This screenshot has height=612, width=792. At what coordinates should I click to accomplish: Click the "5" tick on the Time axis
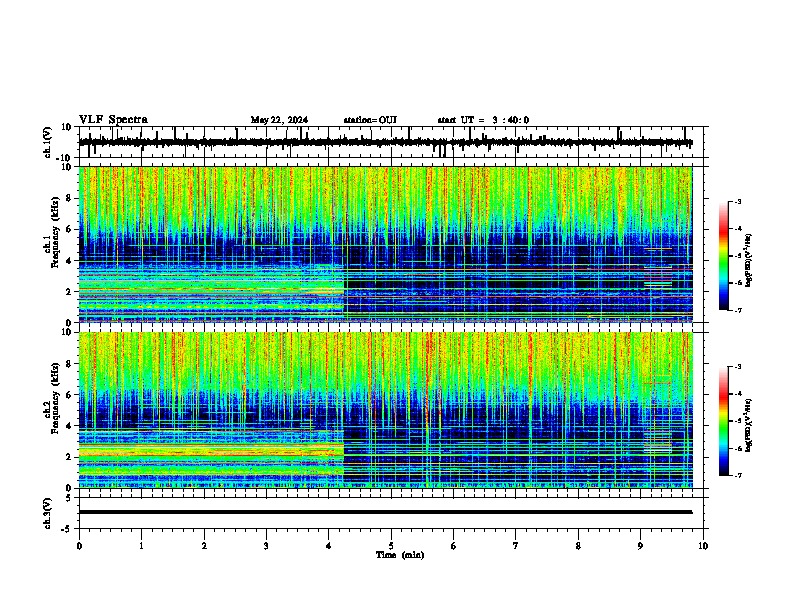tap(391, 546)
